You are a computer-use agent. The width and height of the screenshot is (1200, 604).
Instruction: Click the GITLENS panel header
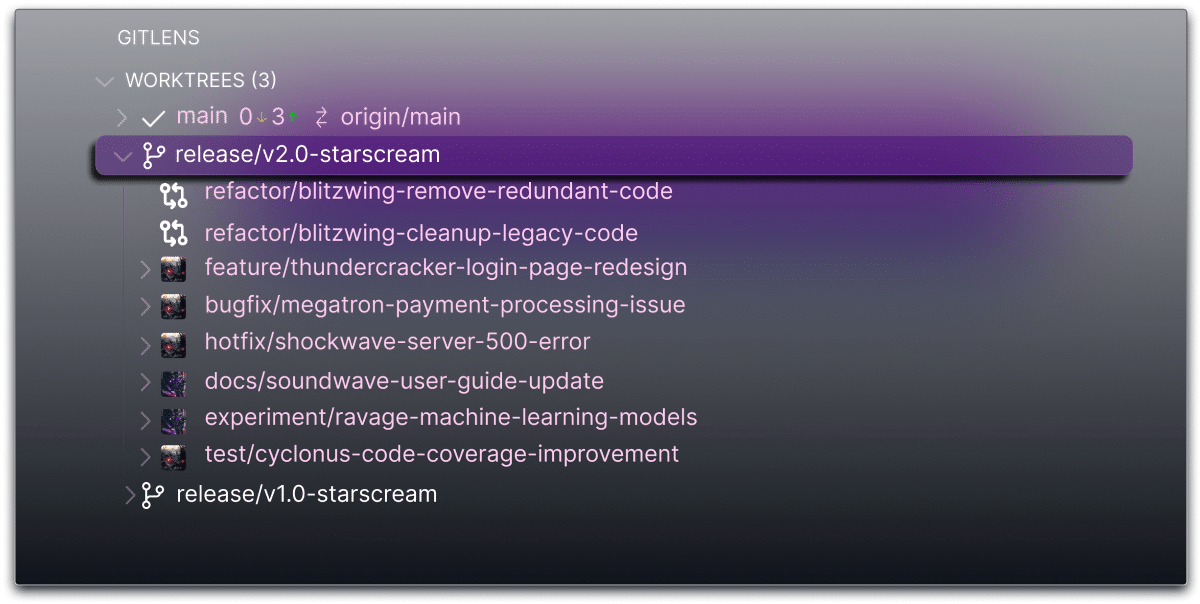pyautogui.click(x=158, y=37)
